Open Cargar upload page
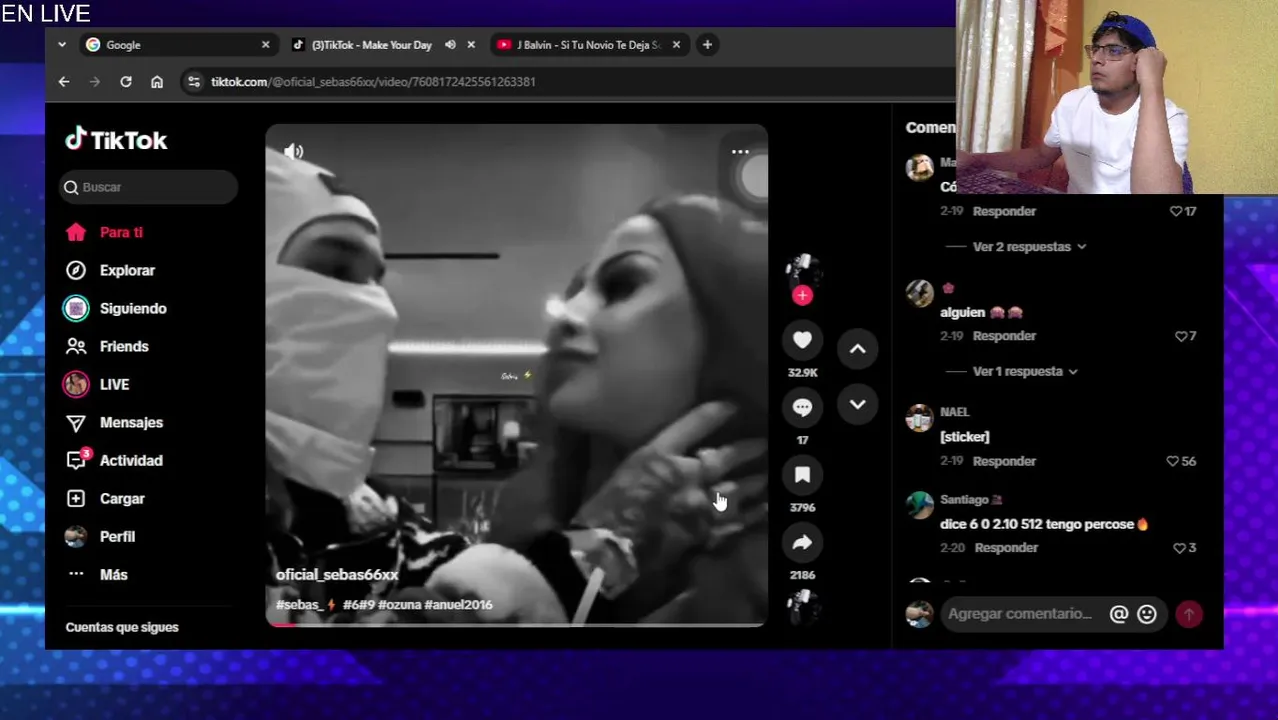The image size is (1278, 720). [x=122, y=498]
